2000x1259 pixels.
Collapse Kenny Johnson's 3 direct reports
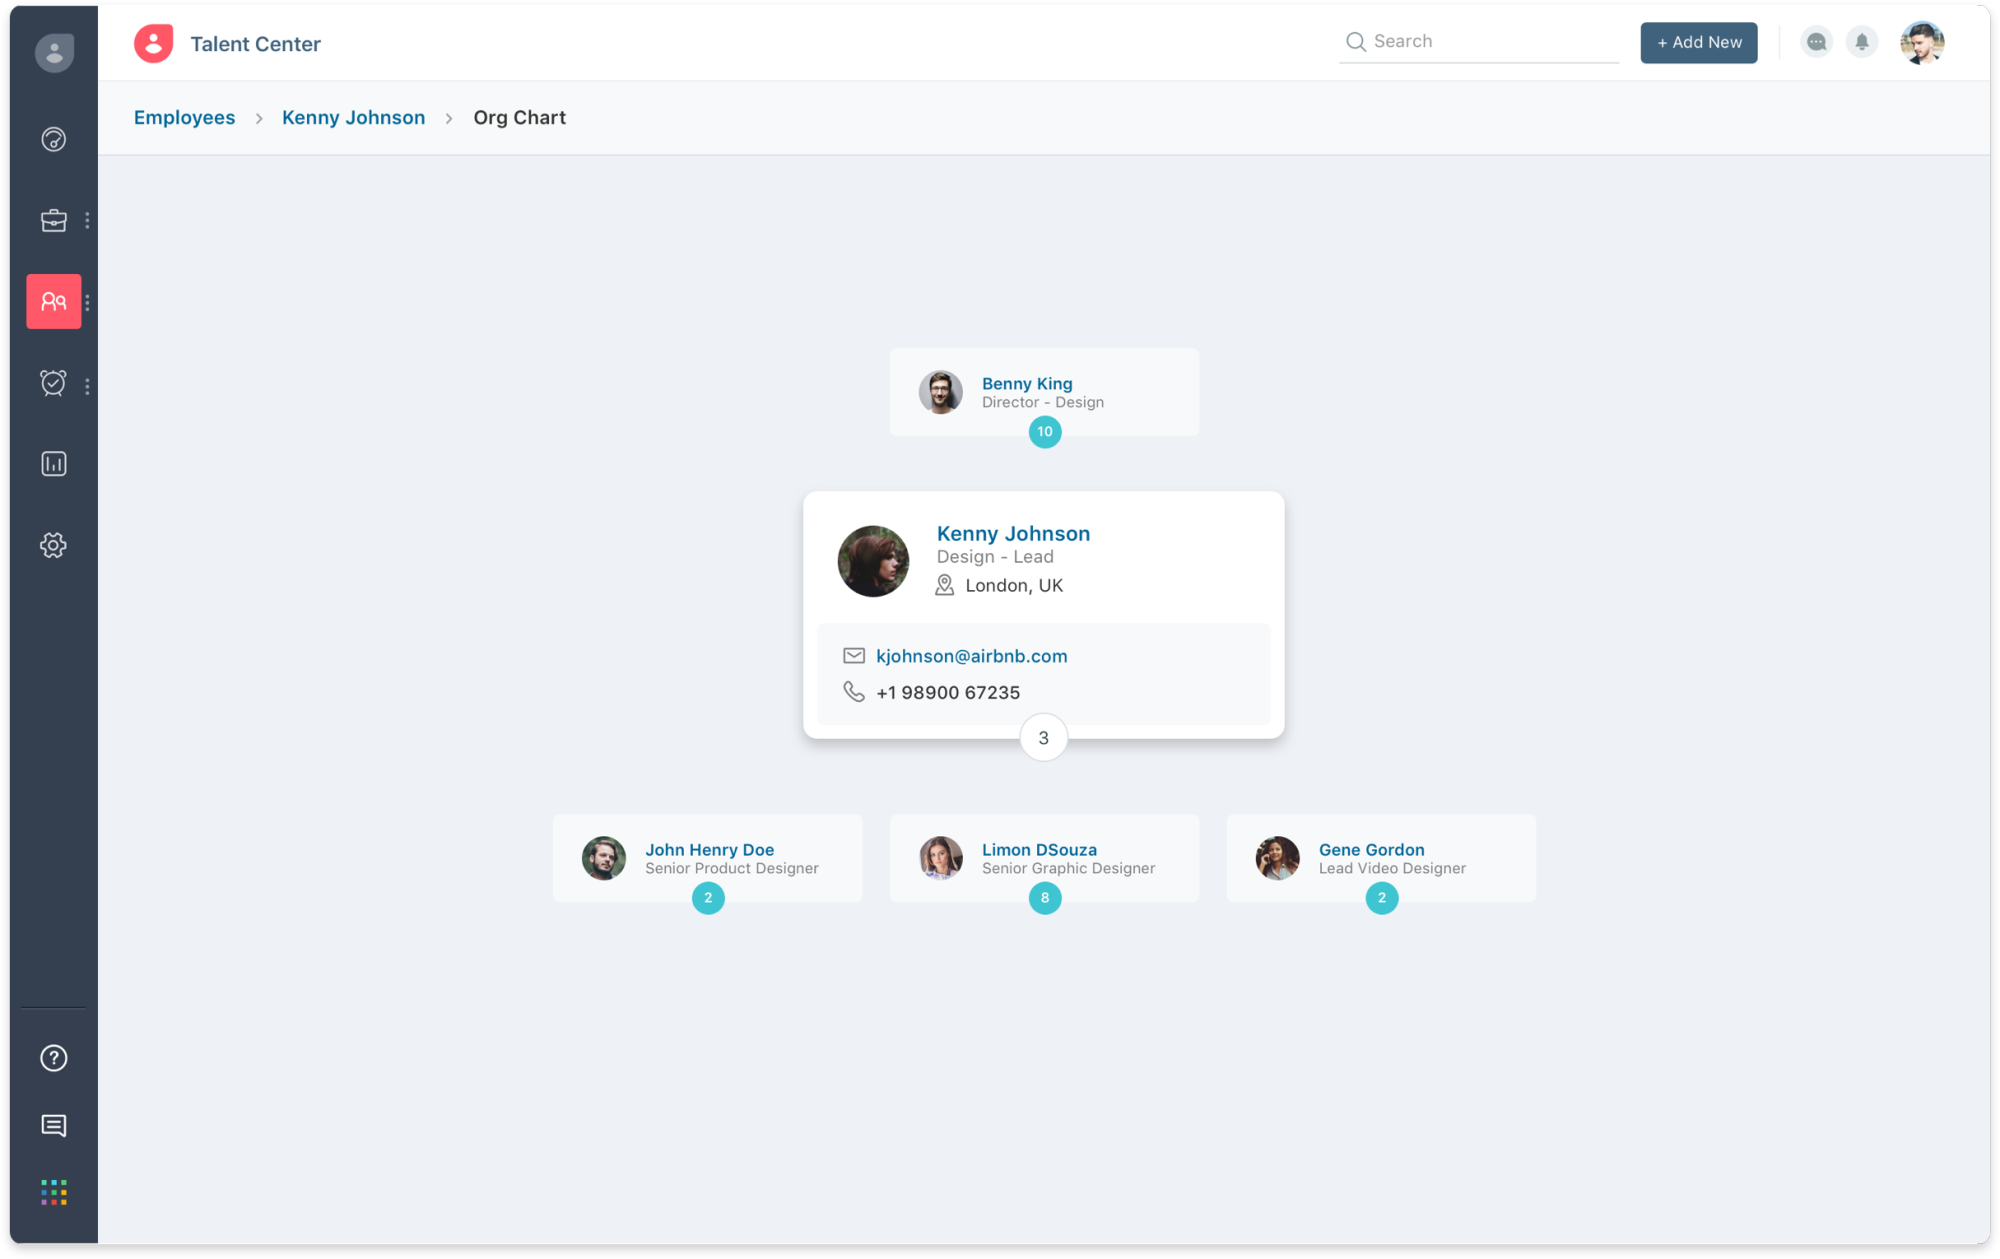coord(1043,738)
